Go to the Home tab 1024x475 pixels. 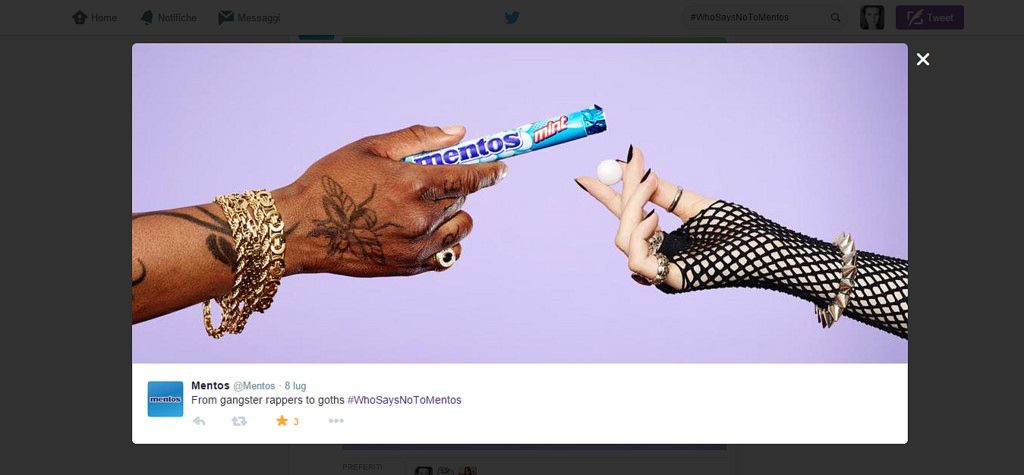click(x=95, y=18)
